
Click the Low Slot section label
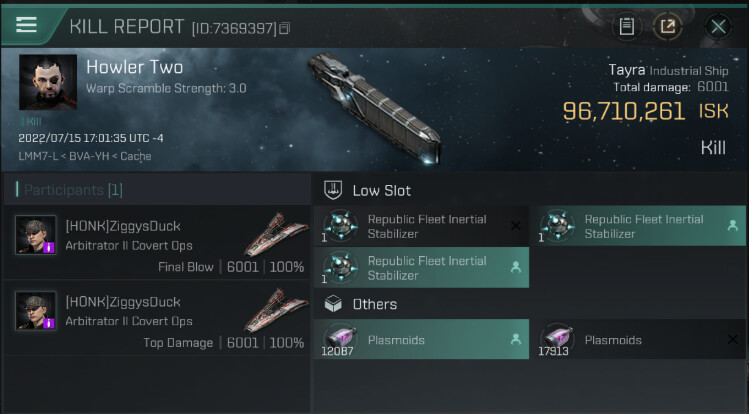(382, 190)
